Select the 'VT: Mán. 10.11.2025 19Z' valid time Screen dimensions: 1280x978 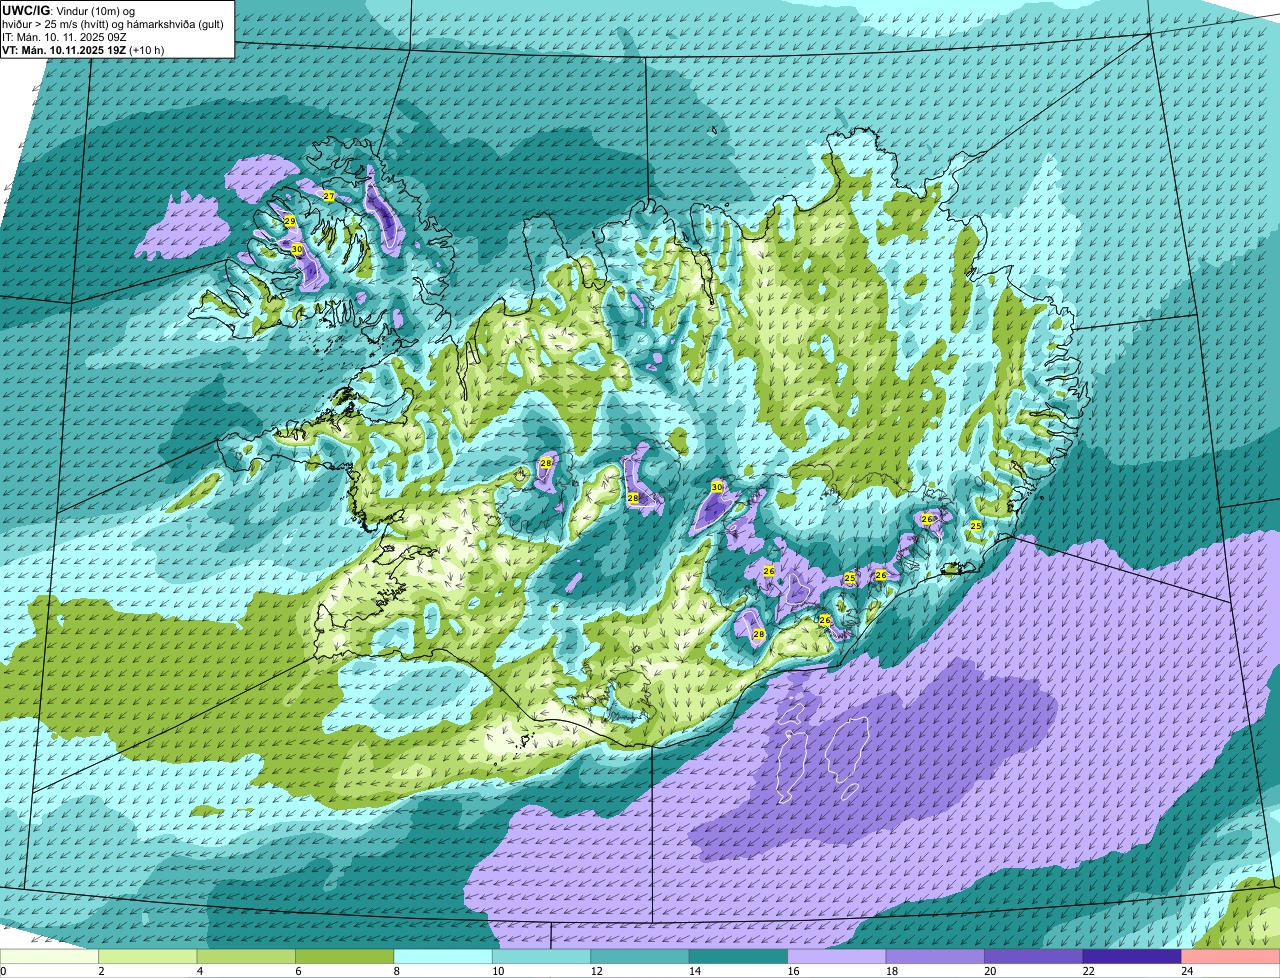pos(64,51)
